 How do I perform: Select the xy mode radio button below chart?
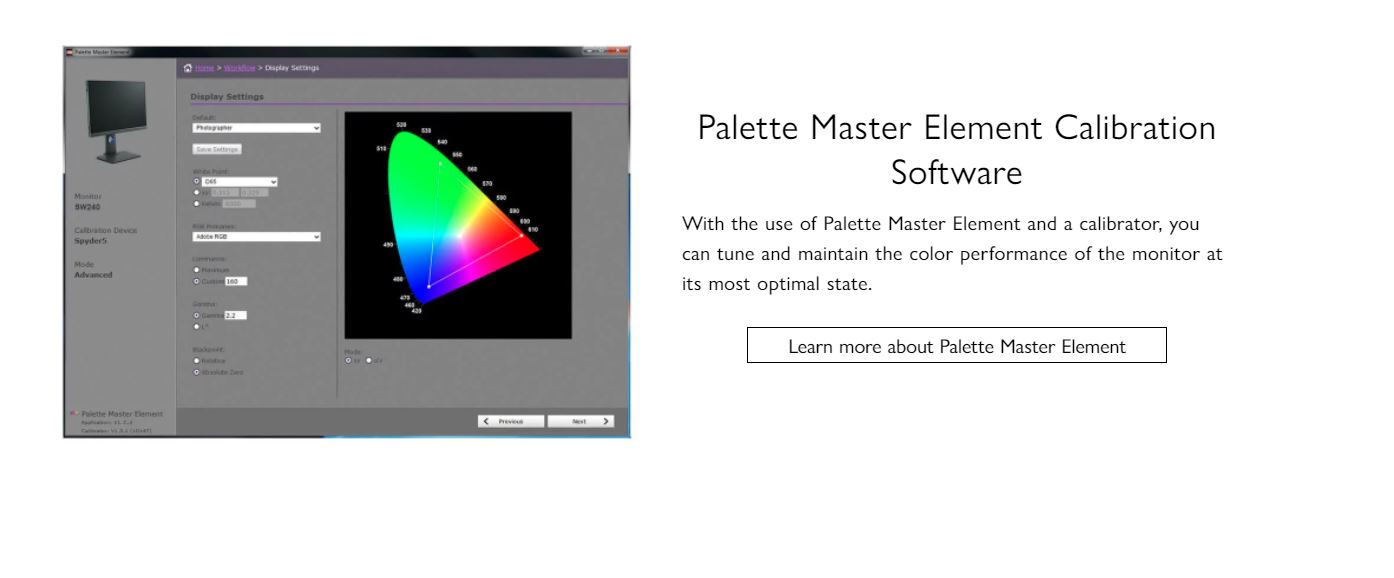348,360
